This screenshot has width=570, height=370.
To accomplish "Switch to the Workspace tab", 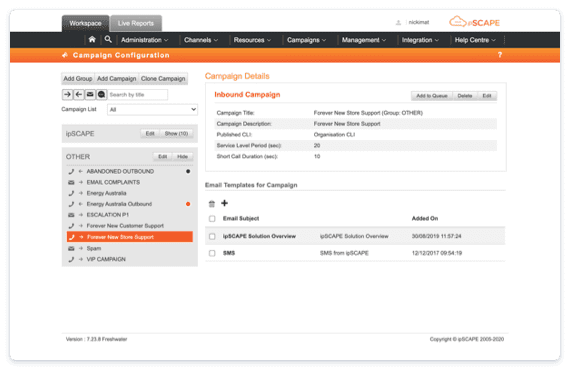I will (85, 23).
